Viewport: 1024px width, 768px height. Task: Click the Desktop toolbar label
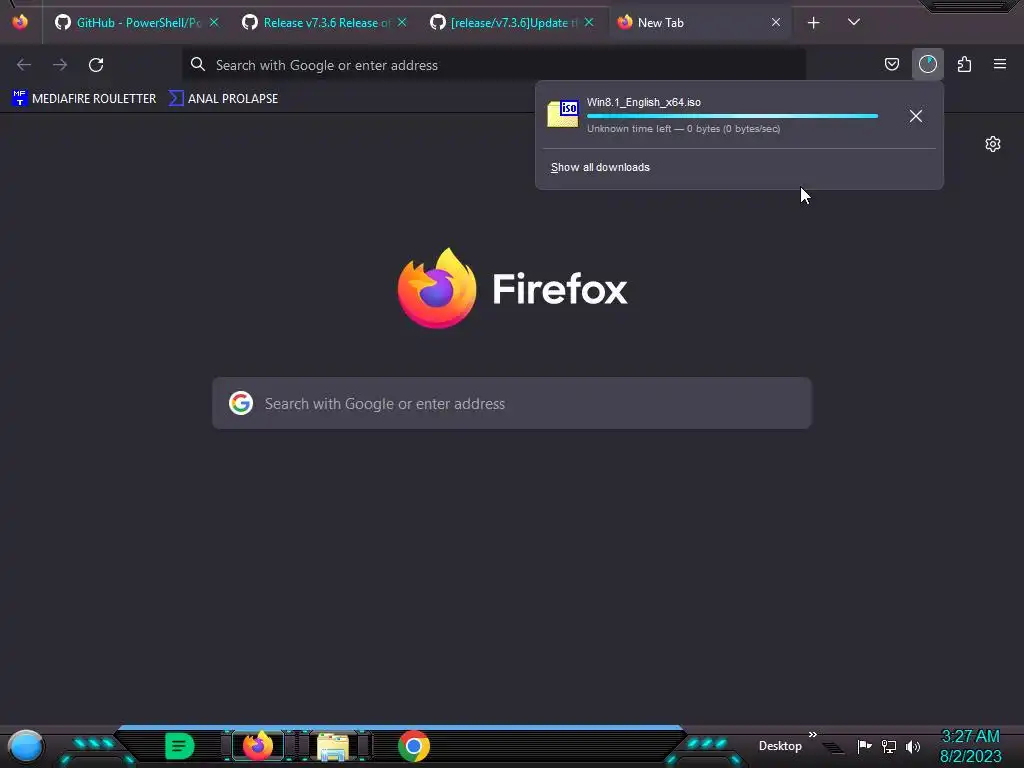point(780,746)
